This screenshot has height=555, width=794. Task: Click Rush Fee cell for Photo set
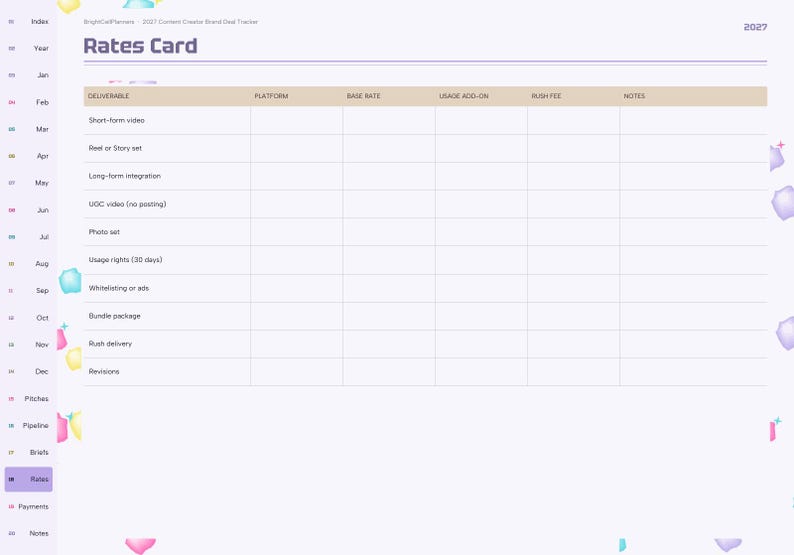coord(573,232)
